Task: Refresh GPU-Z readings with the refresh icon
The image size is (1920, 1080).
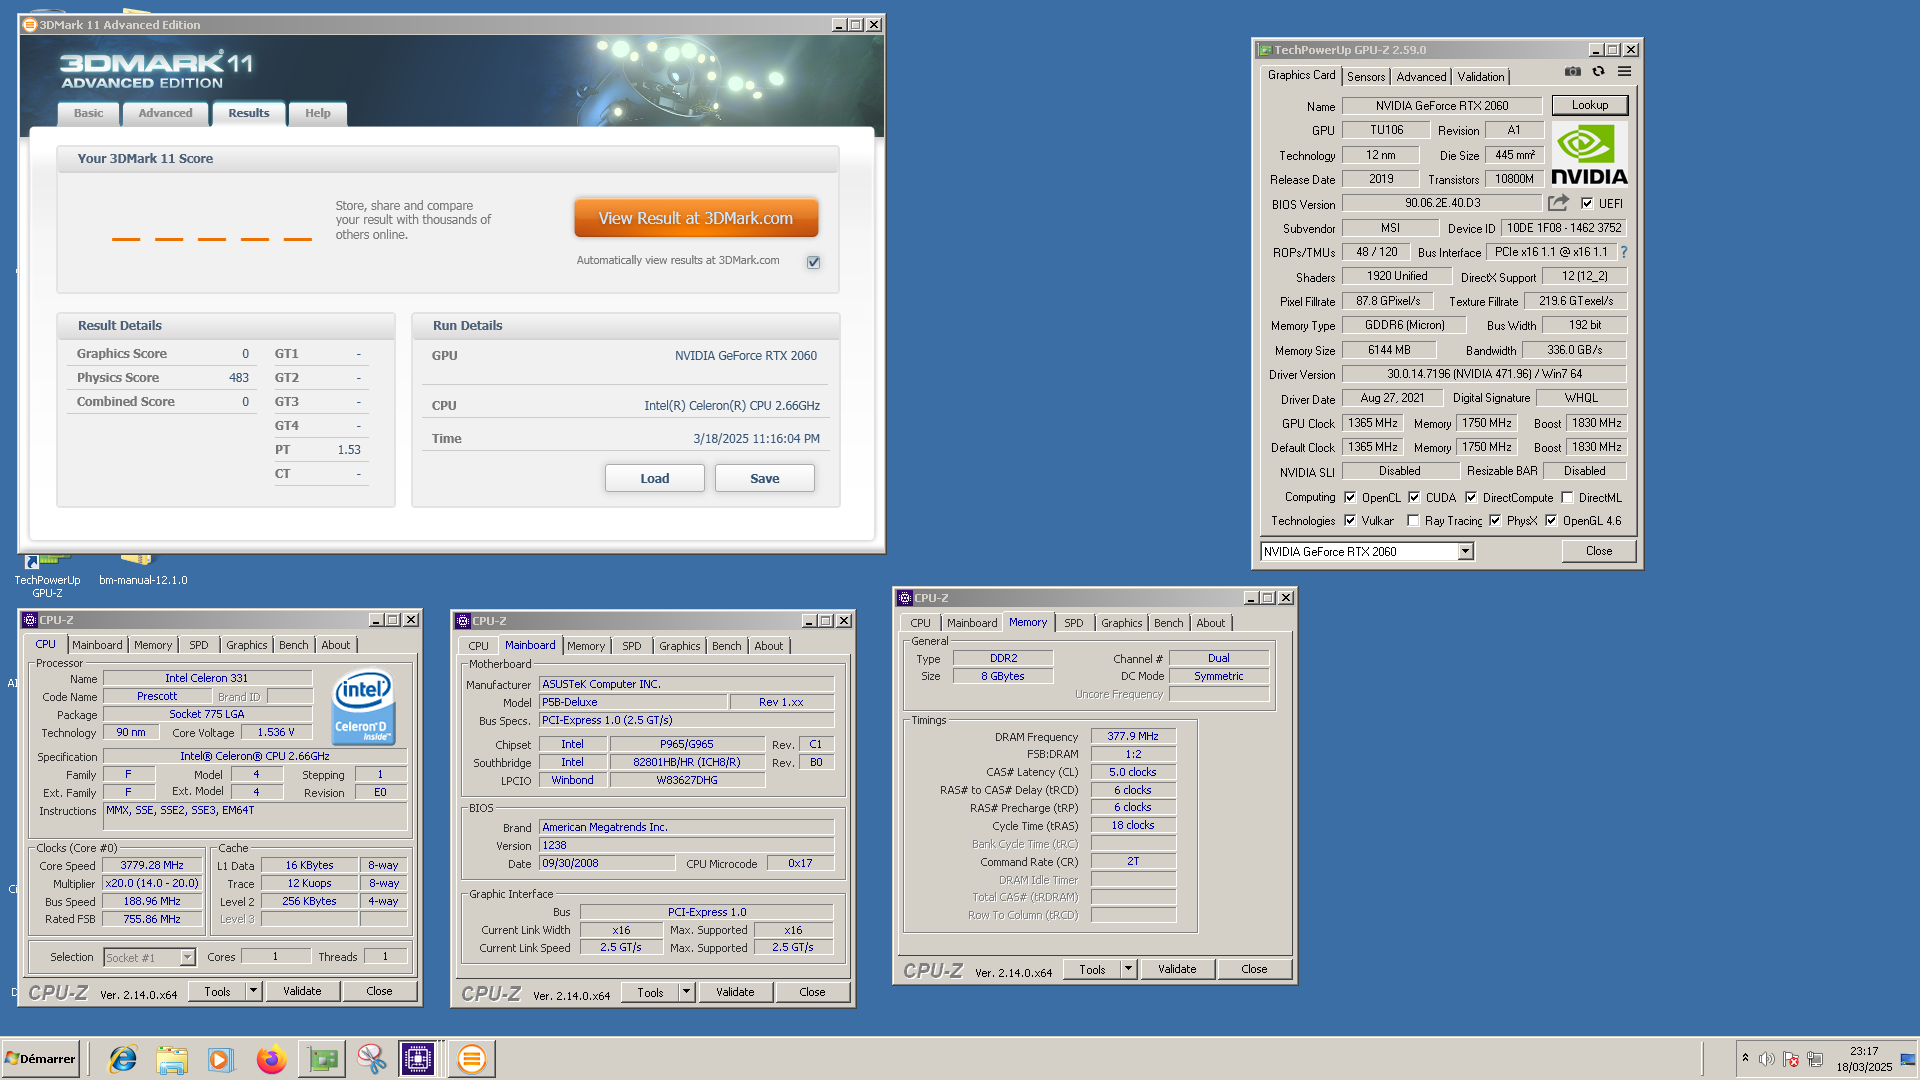Action: 1598,71
